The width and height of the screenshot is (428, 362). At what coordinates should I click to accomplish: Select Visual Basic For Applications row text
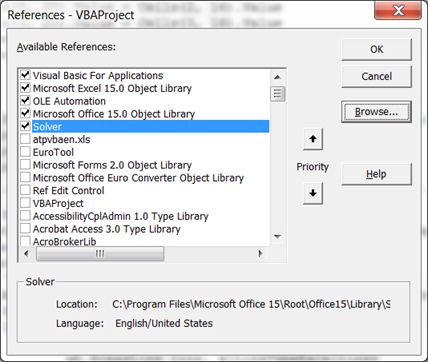[x=98, y=76]
